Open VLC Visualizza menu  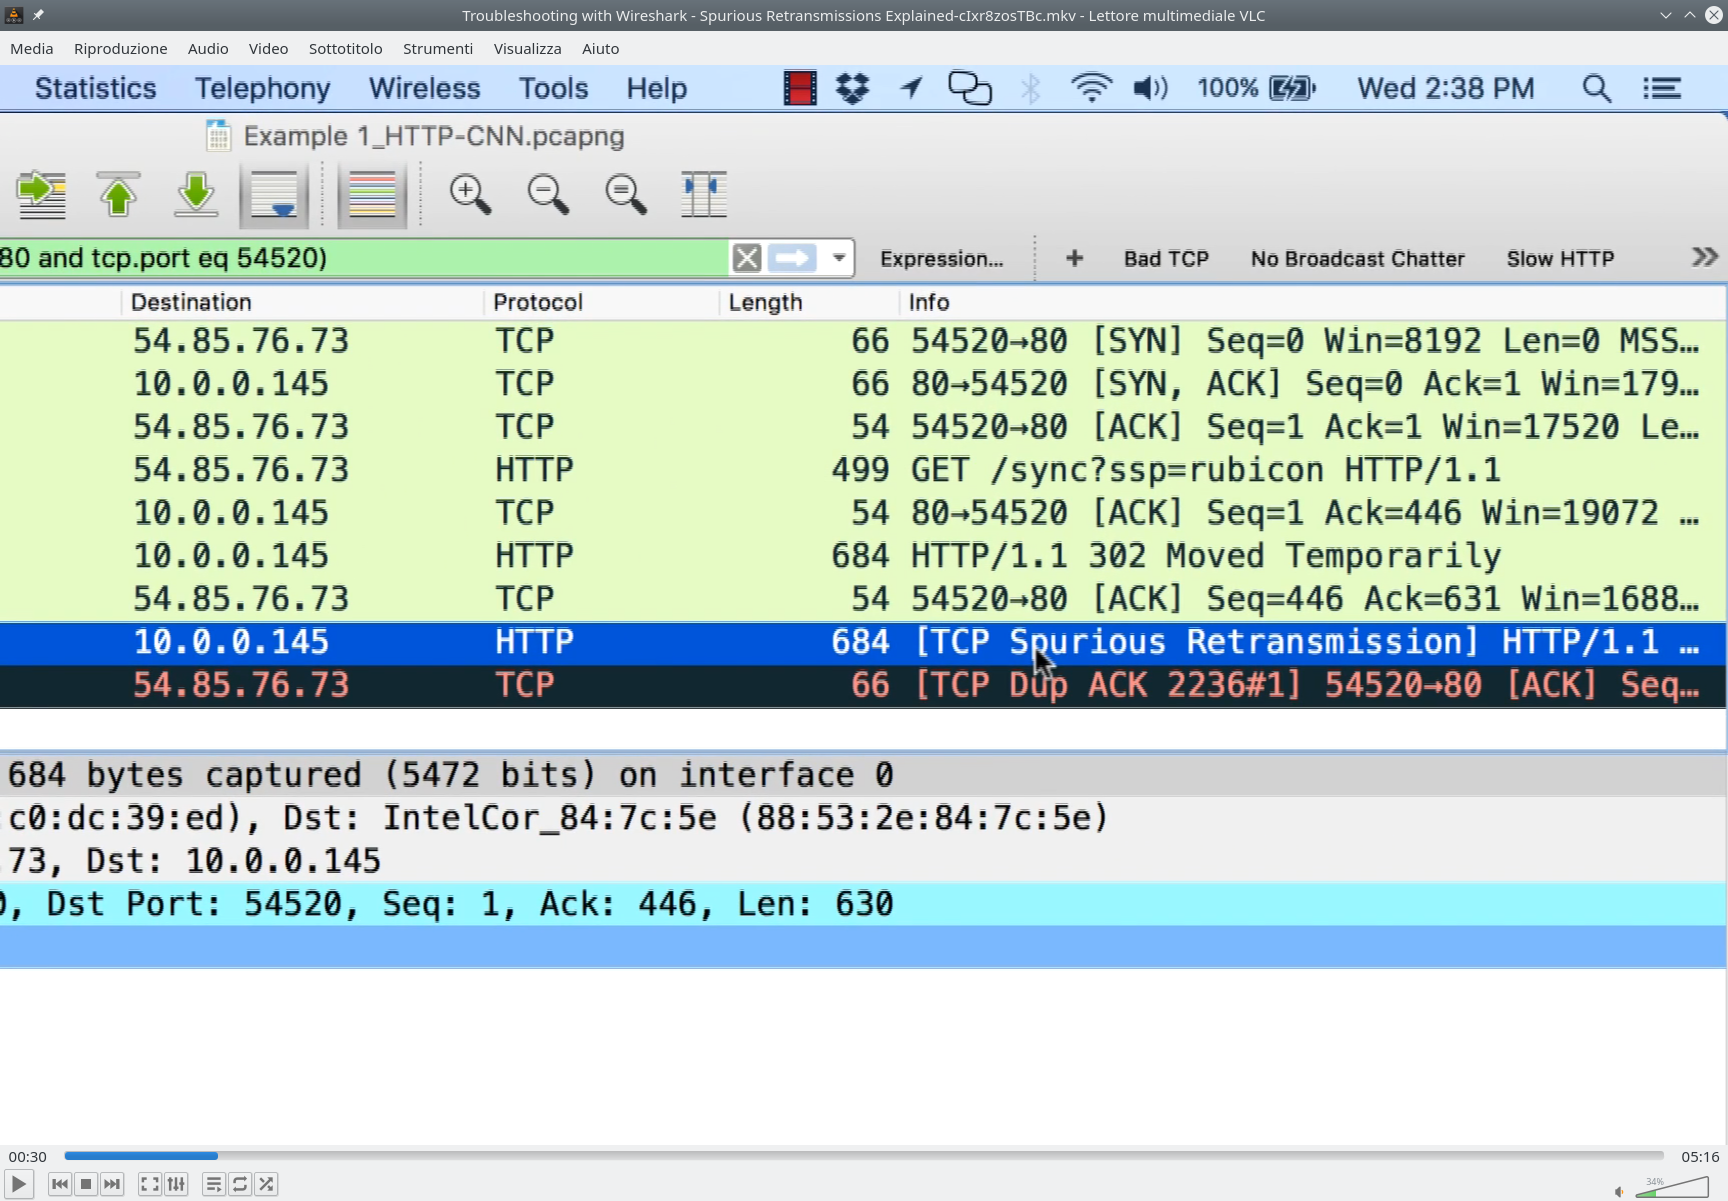tap(527, 48)
